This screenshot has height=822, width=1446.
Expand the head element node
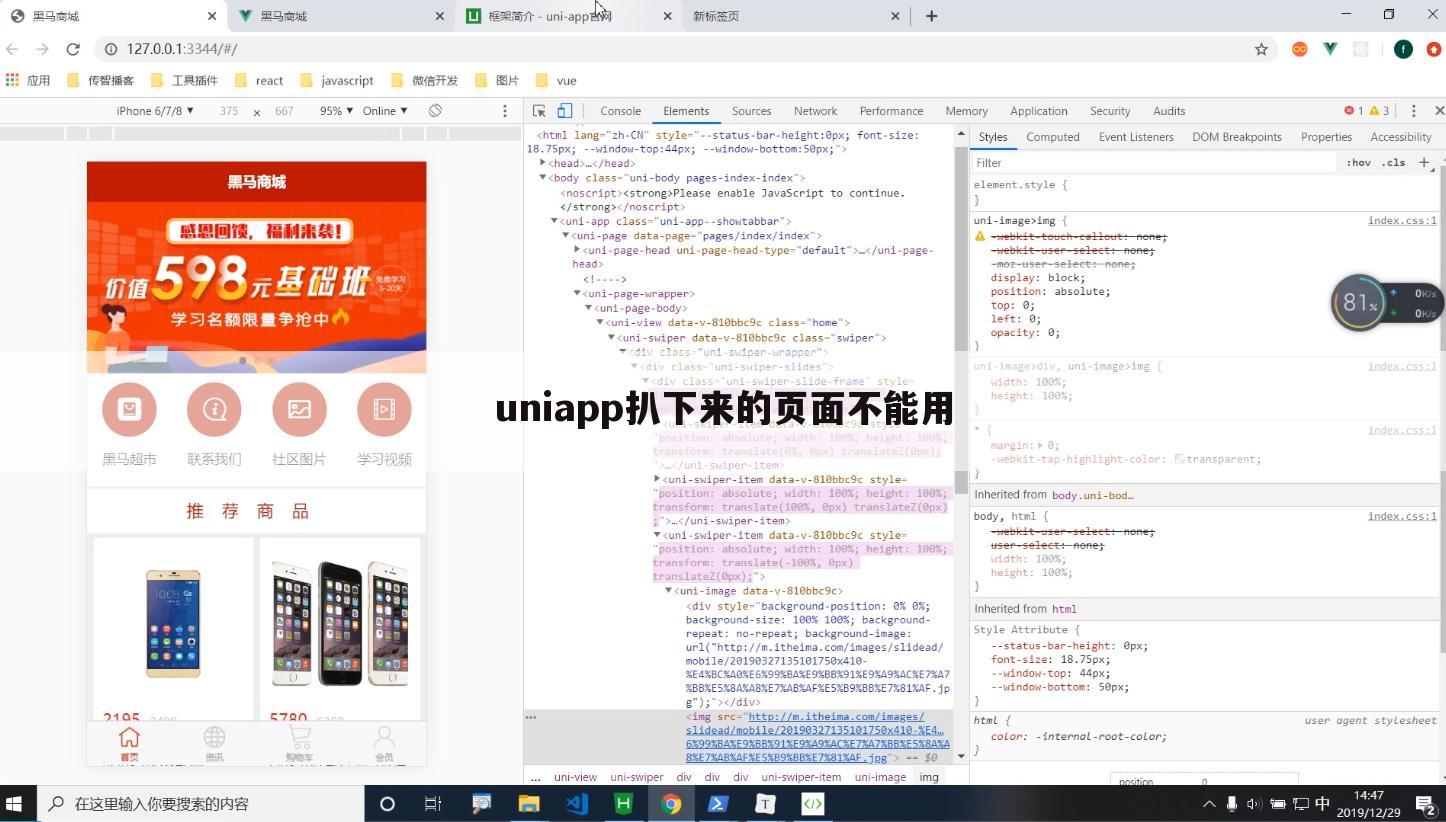click(543, 163)
